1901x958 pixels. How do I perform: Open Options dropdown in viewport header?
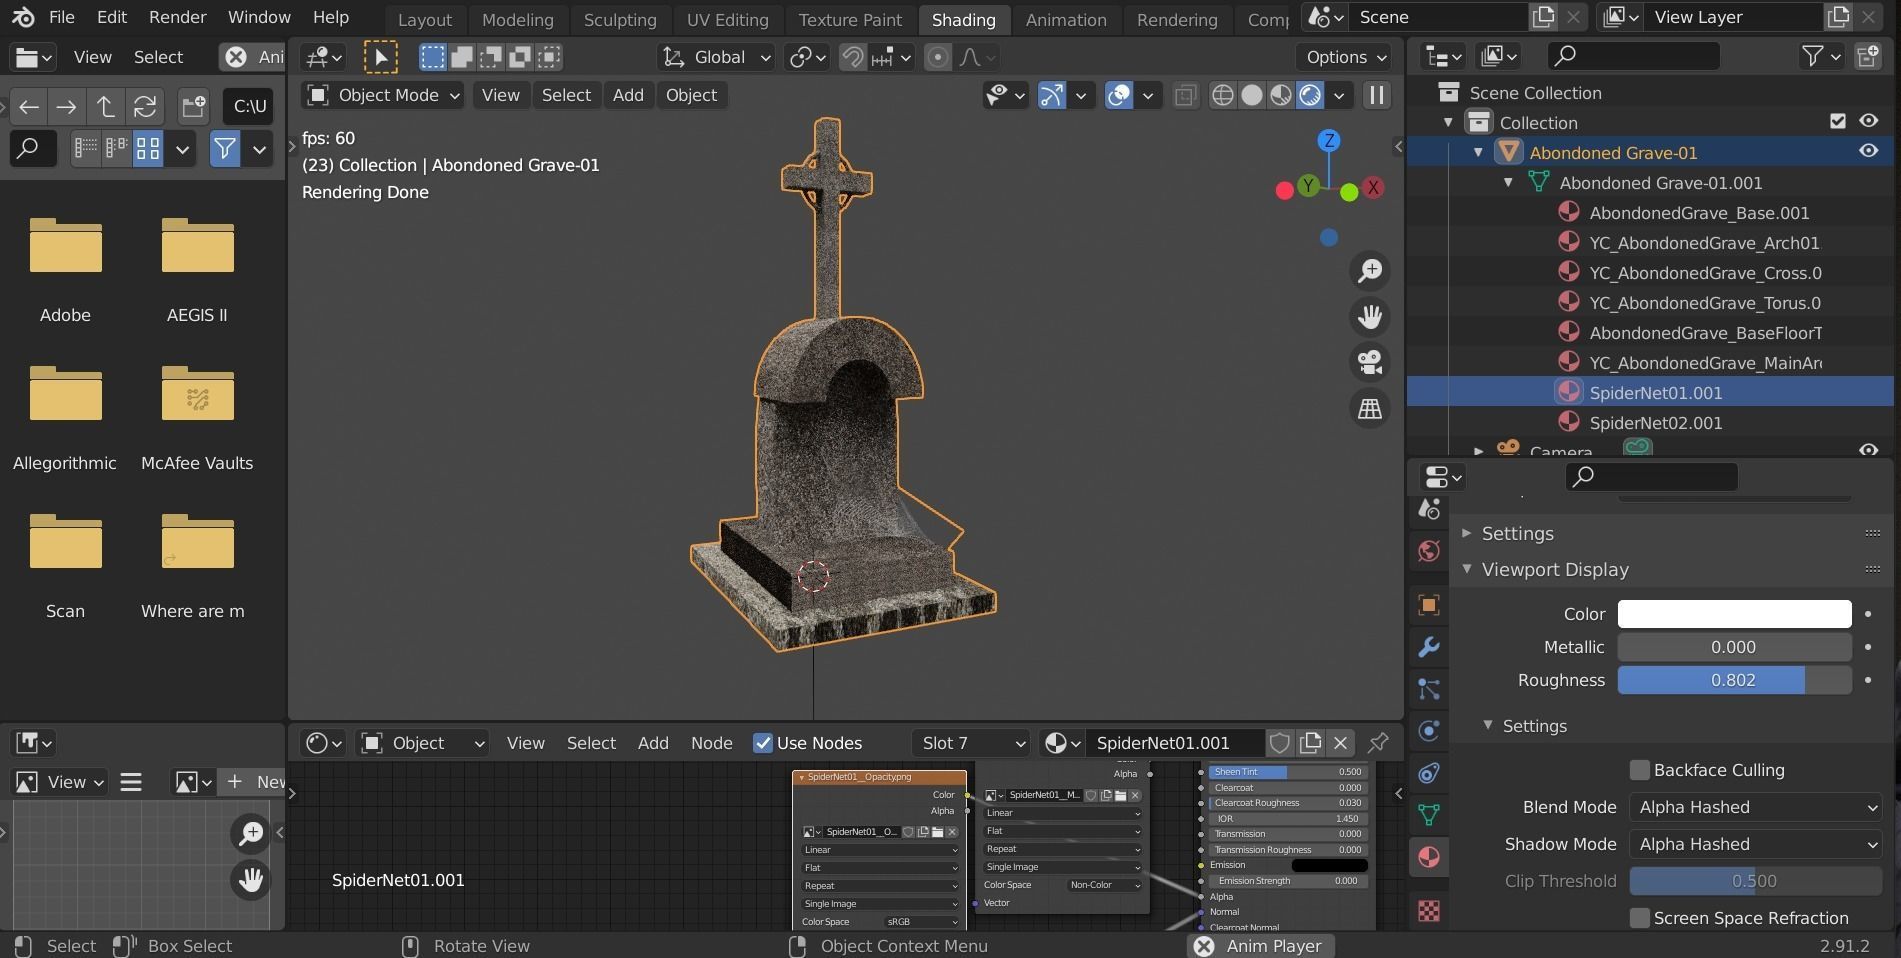click(1346, 57)
